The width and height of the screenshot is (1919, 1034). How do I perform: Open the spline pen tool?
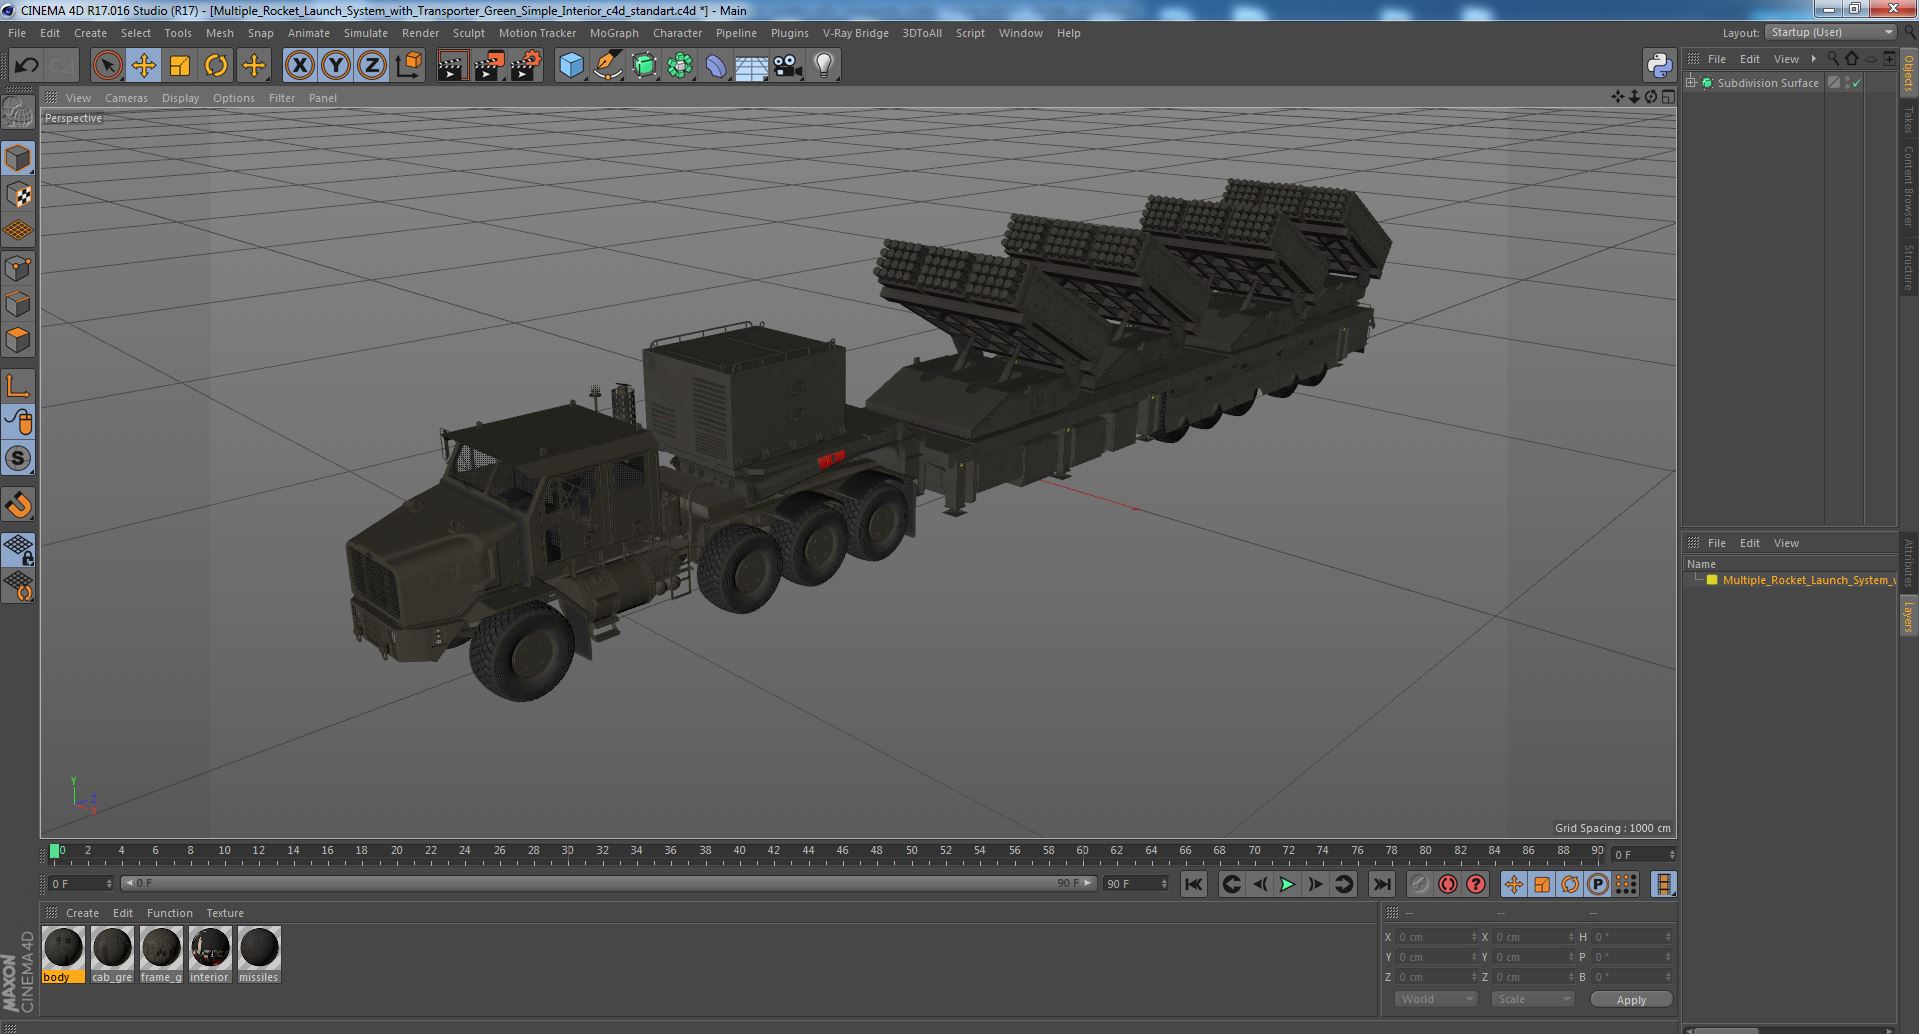(607, 66)
